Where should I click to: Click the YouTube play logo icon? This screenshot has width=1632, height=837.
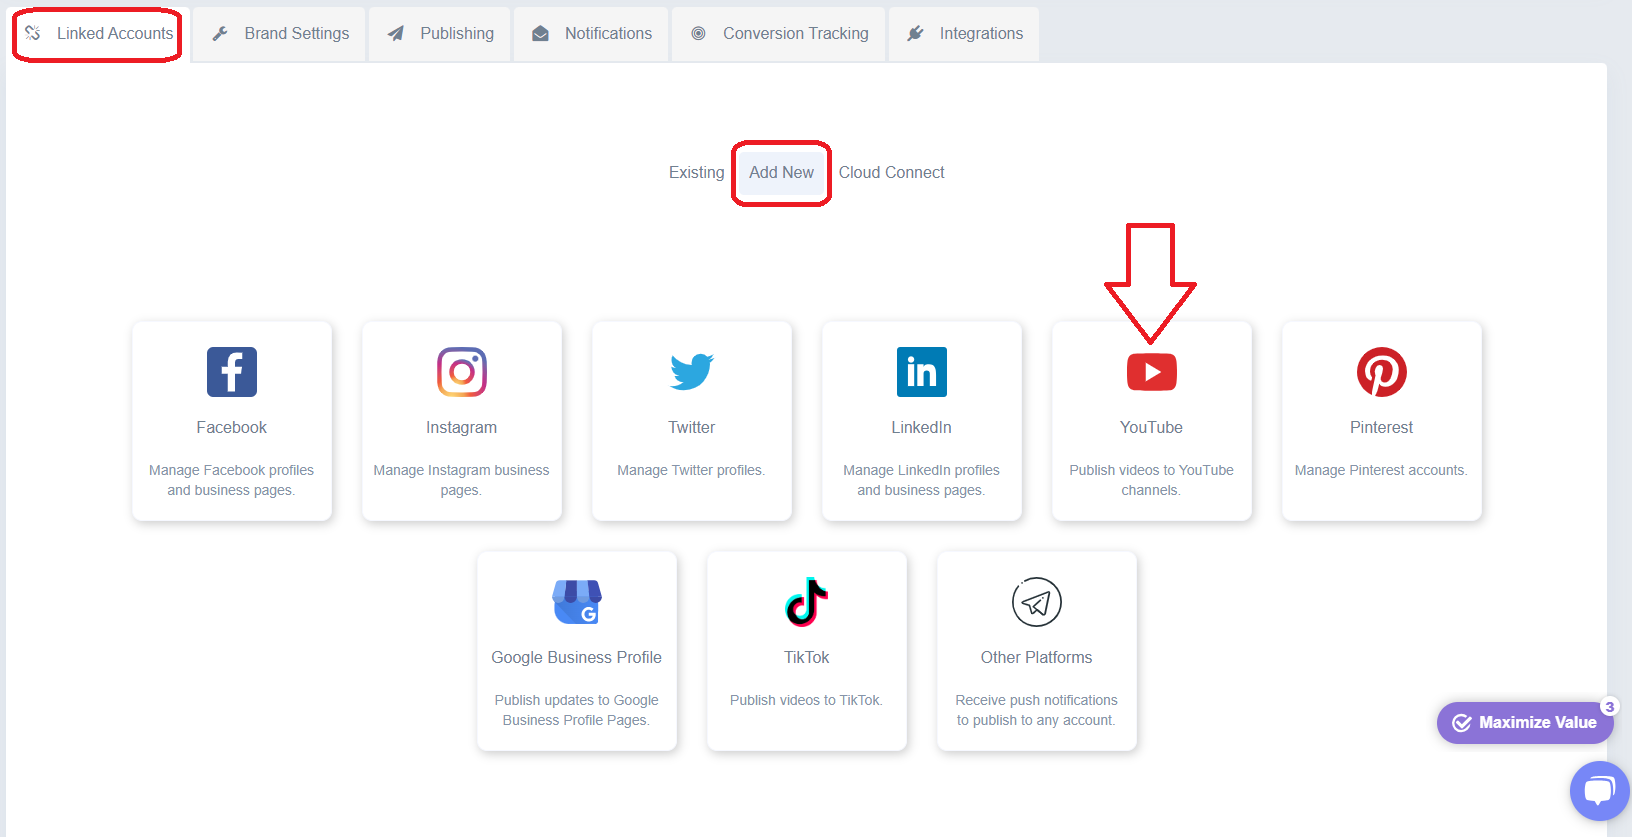[1152, 372]
